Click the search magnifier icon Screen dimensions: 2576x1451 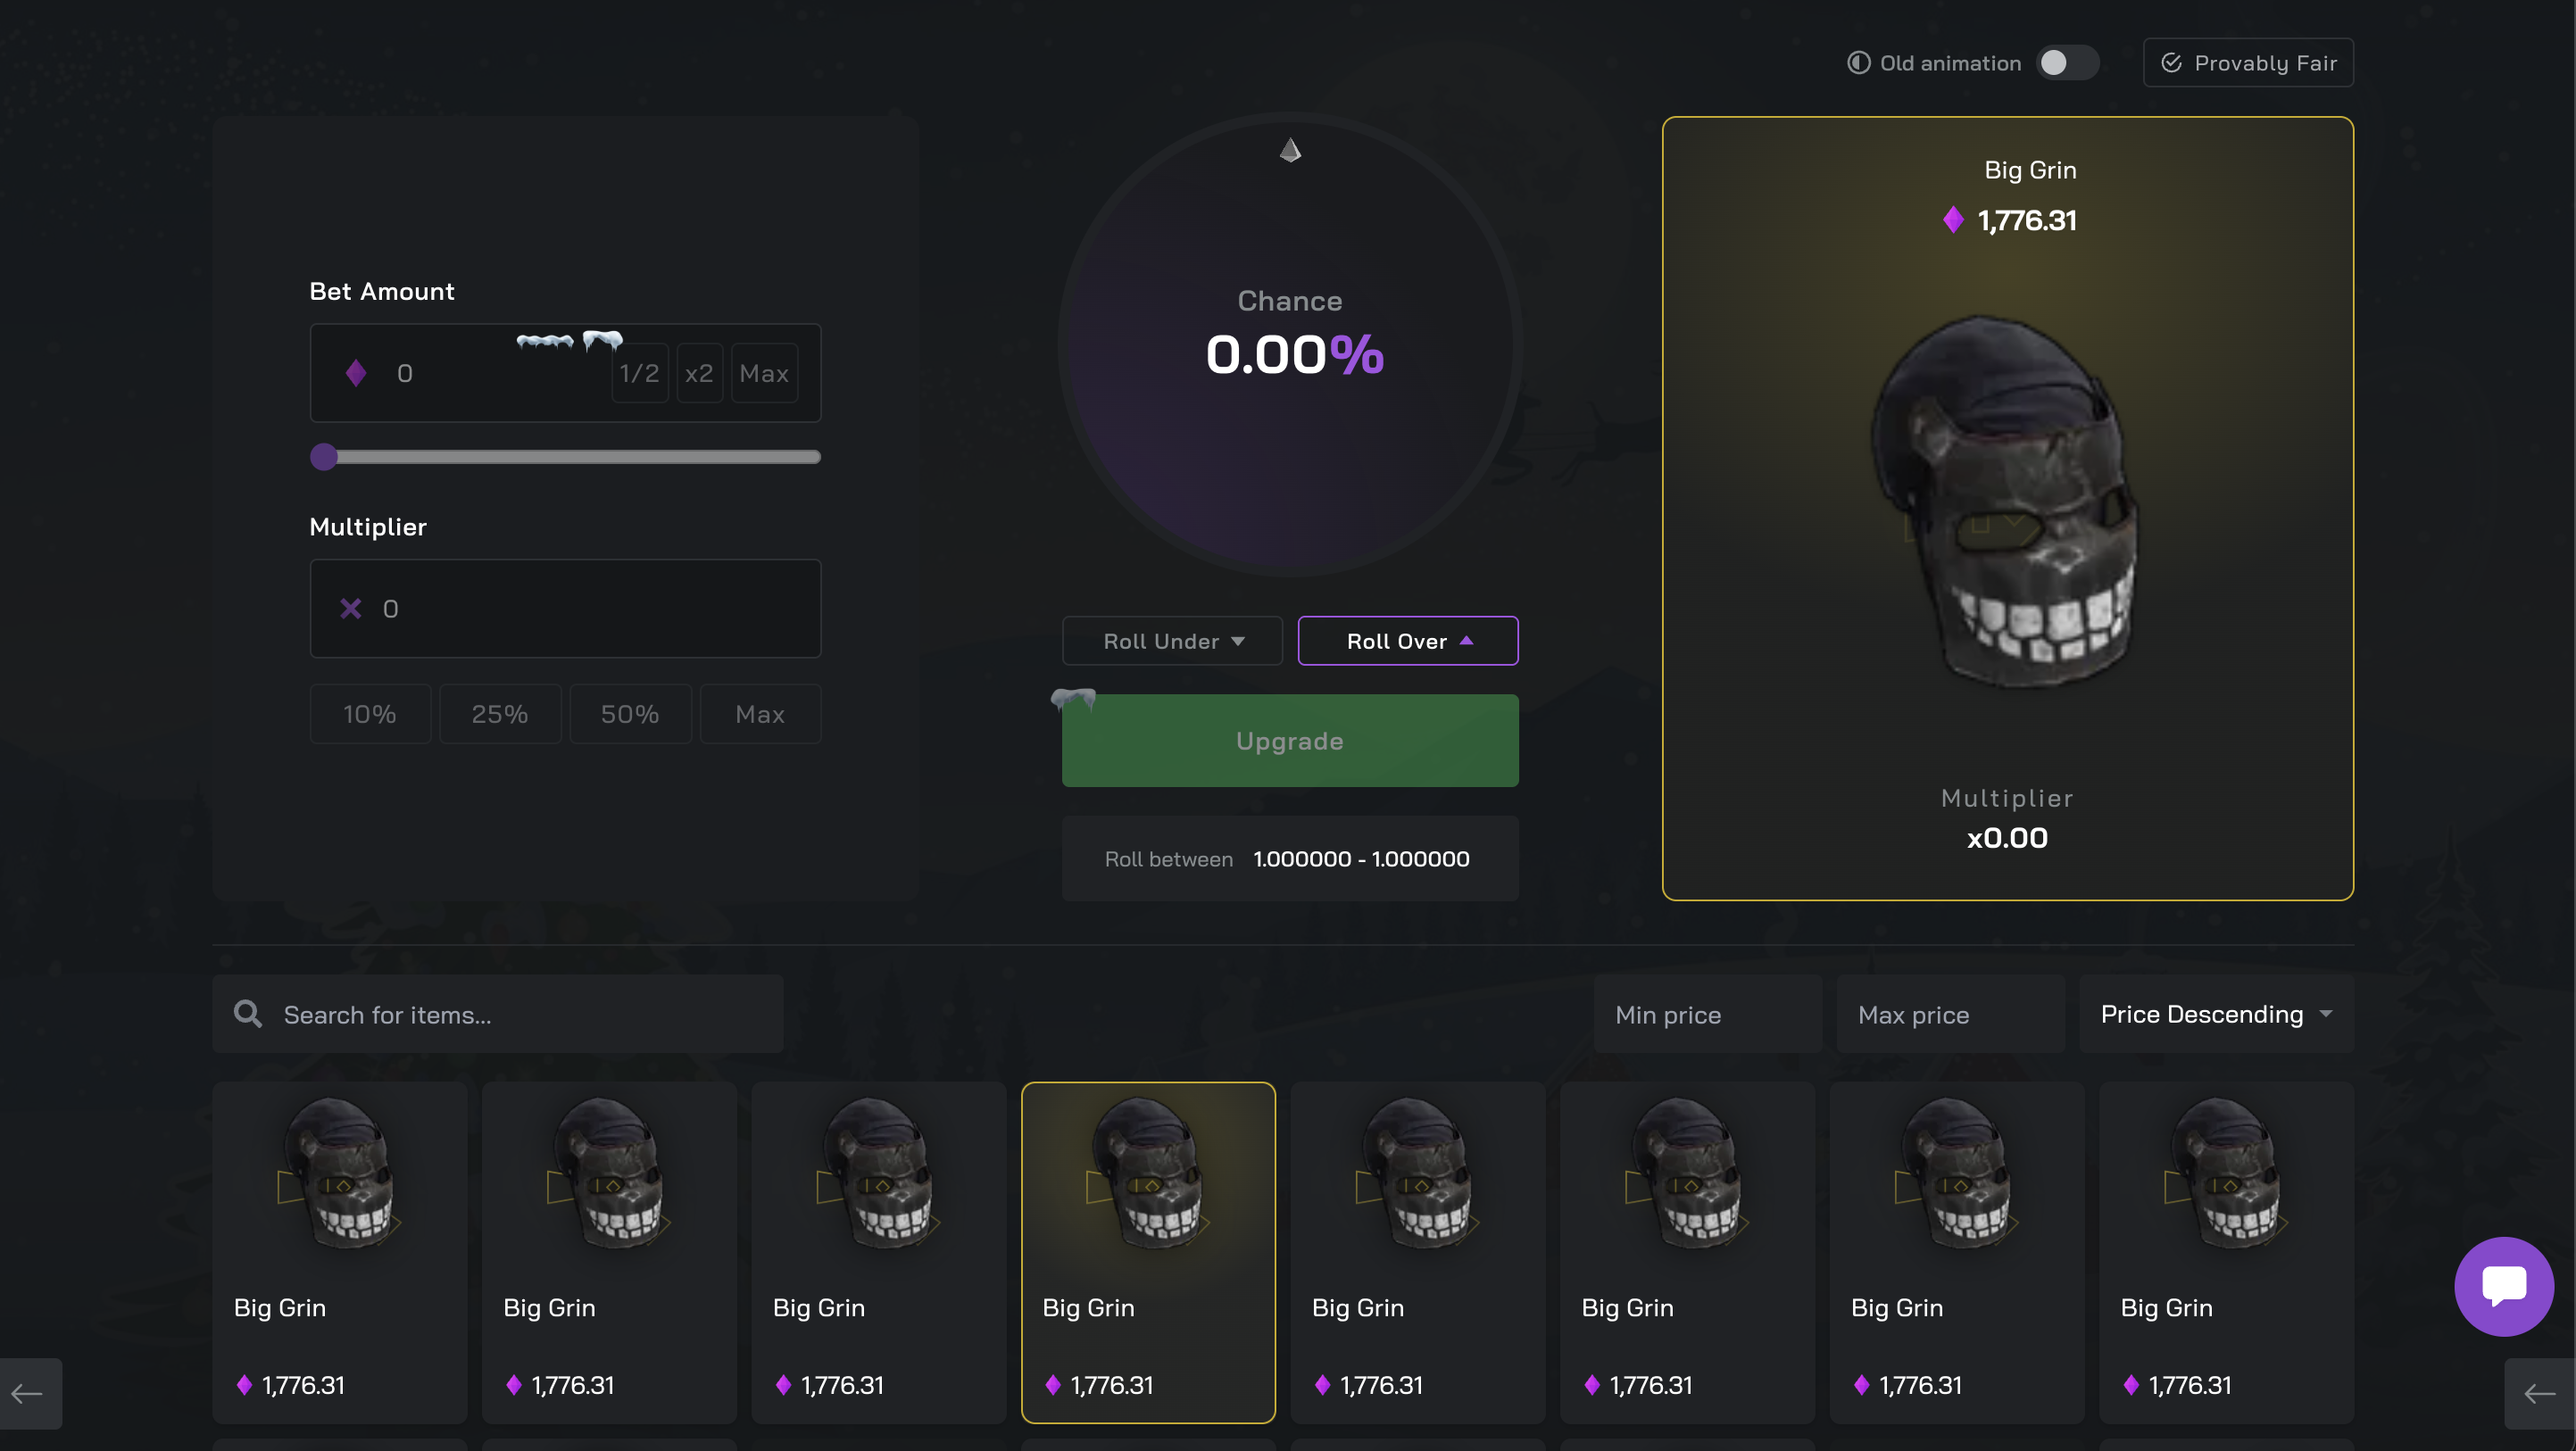[248, 1014]
